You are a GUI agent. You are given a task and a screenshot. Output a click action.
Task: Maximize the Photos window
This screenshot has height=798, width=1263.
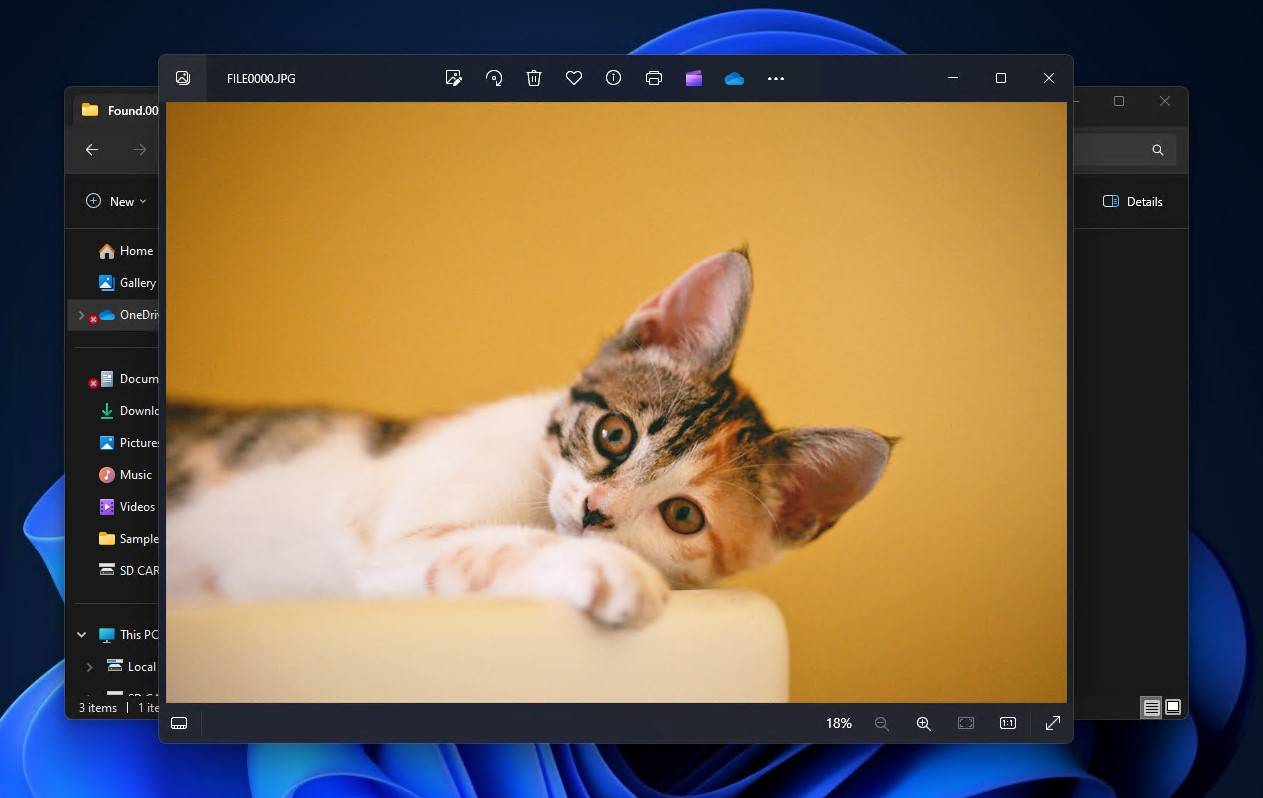click(1001, 78)
